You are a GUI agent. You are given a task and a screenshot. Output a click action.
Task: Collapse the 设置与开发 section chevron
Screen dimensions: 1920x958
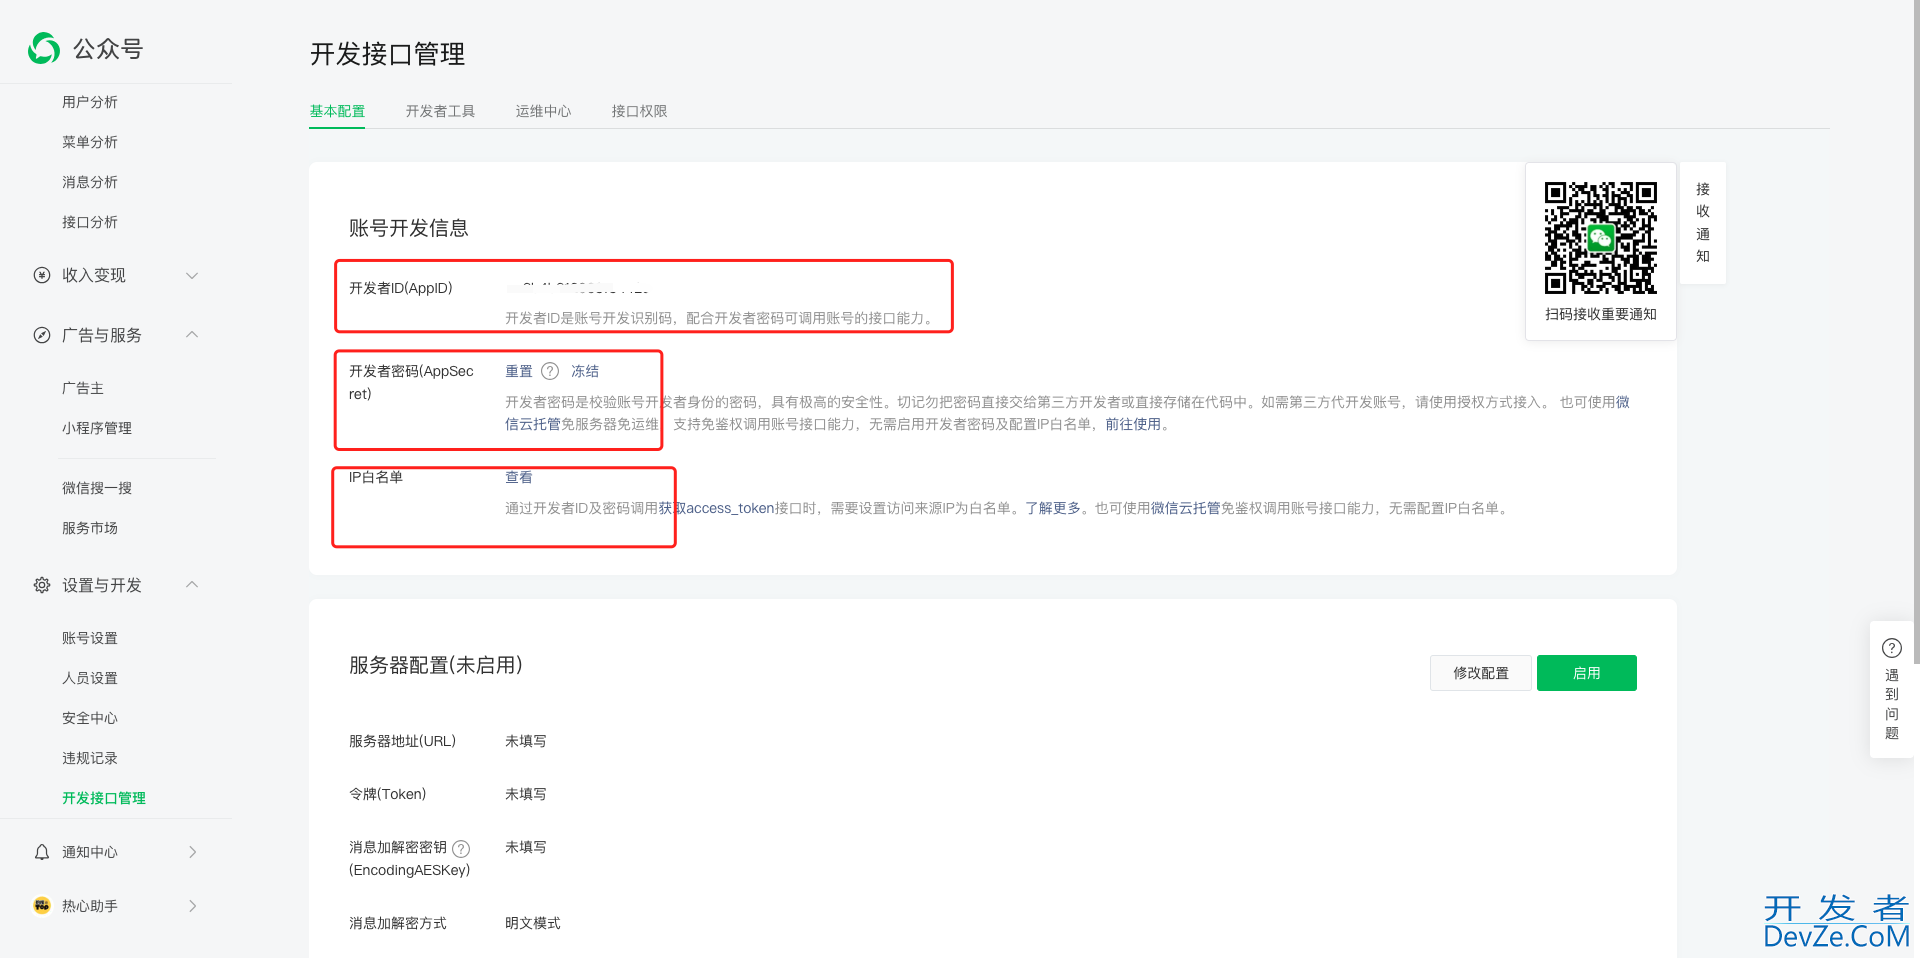coord(192,585)
